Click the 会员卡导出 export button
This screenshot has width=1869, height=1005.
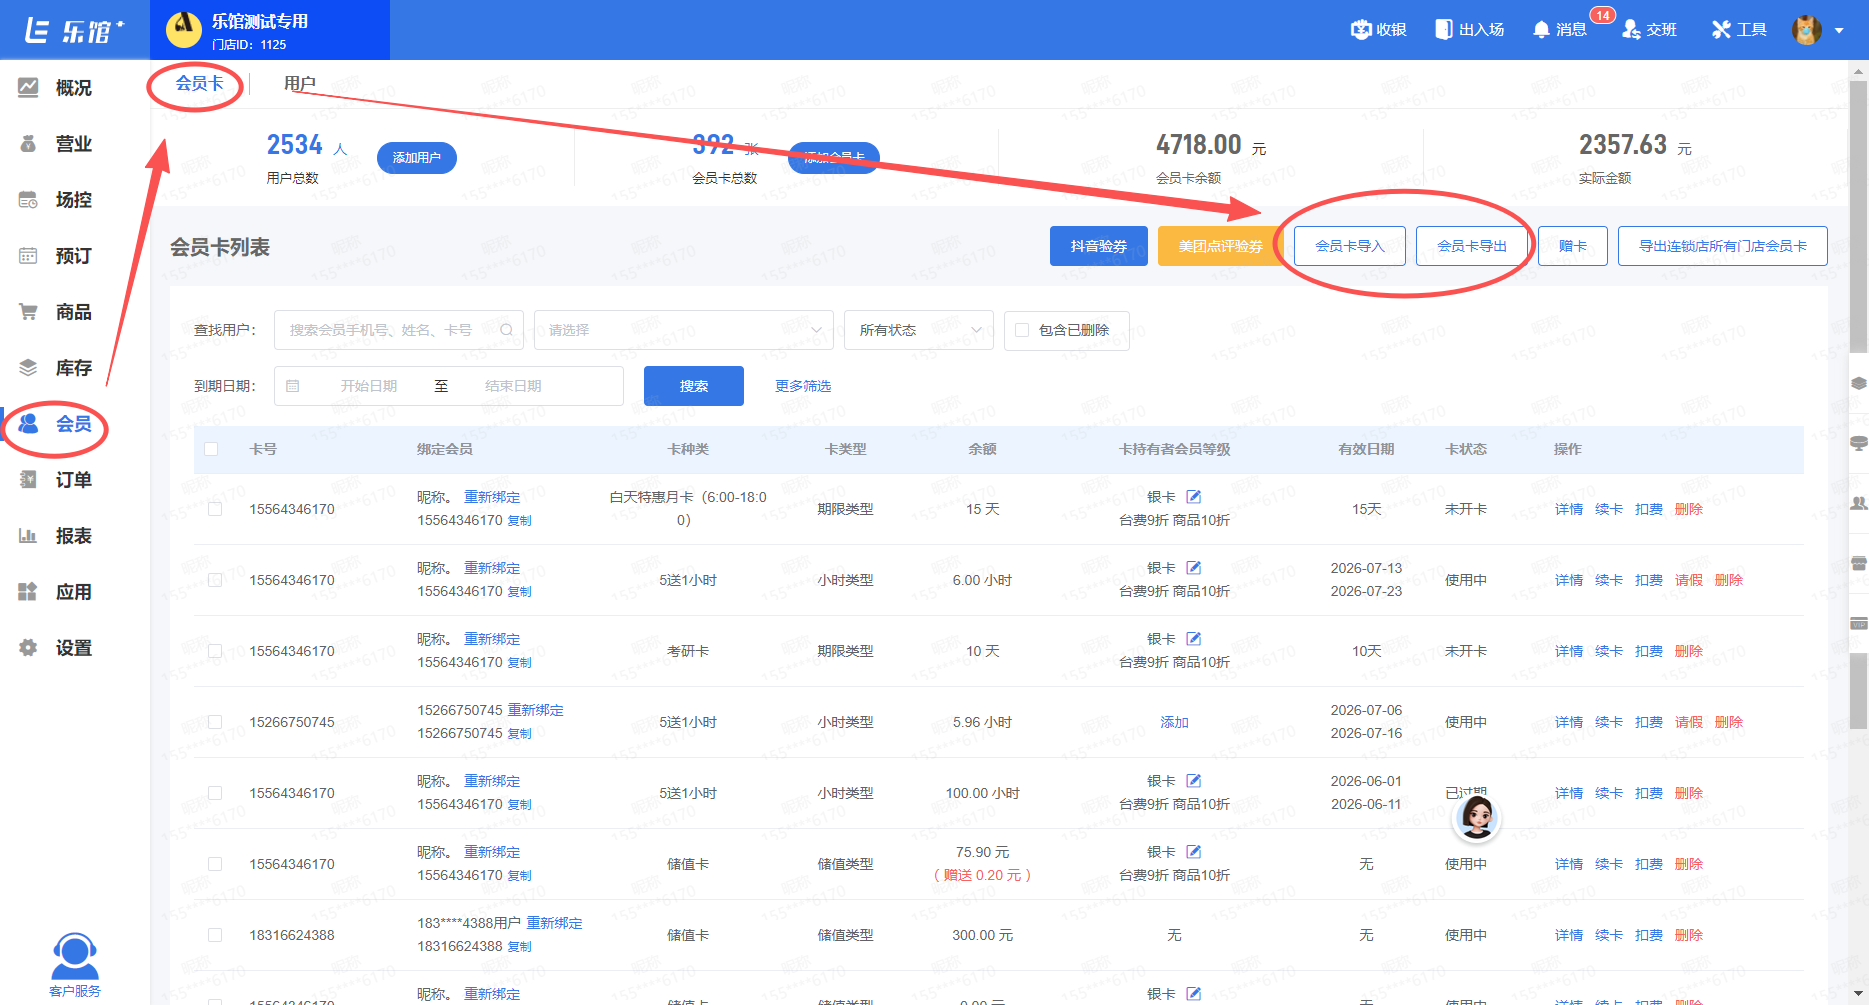1472,246
